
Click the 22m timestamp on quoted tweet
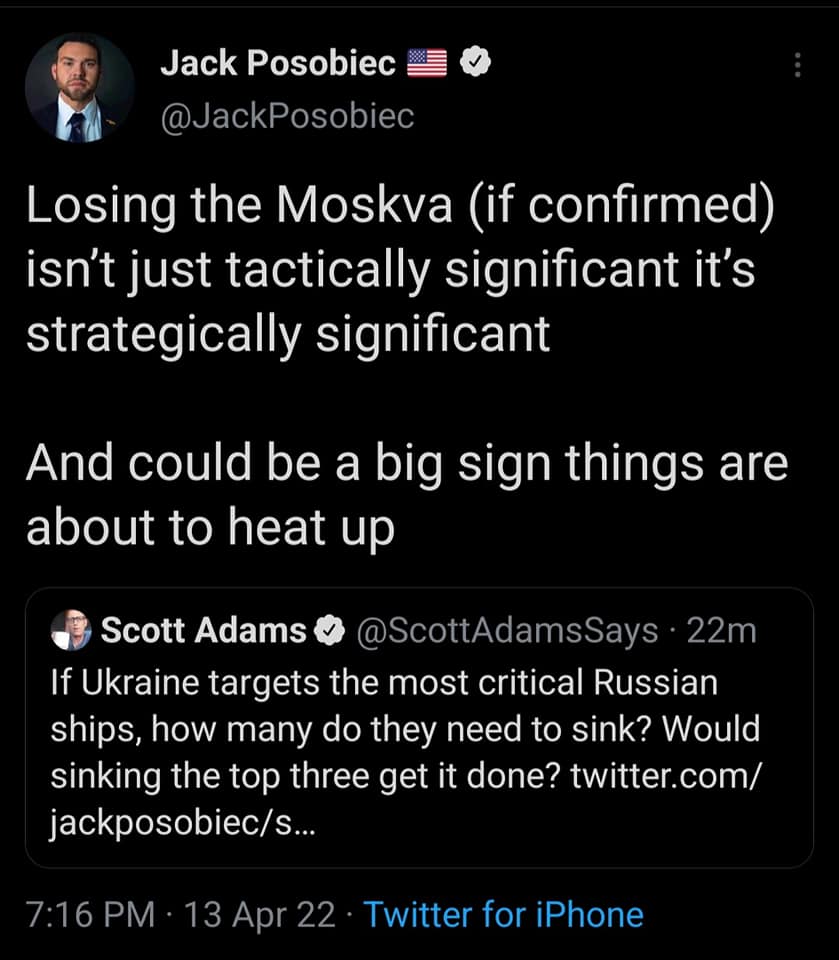(x=720, y=630)
